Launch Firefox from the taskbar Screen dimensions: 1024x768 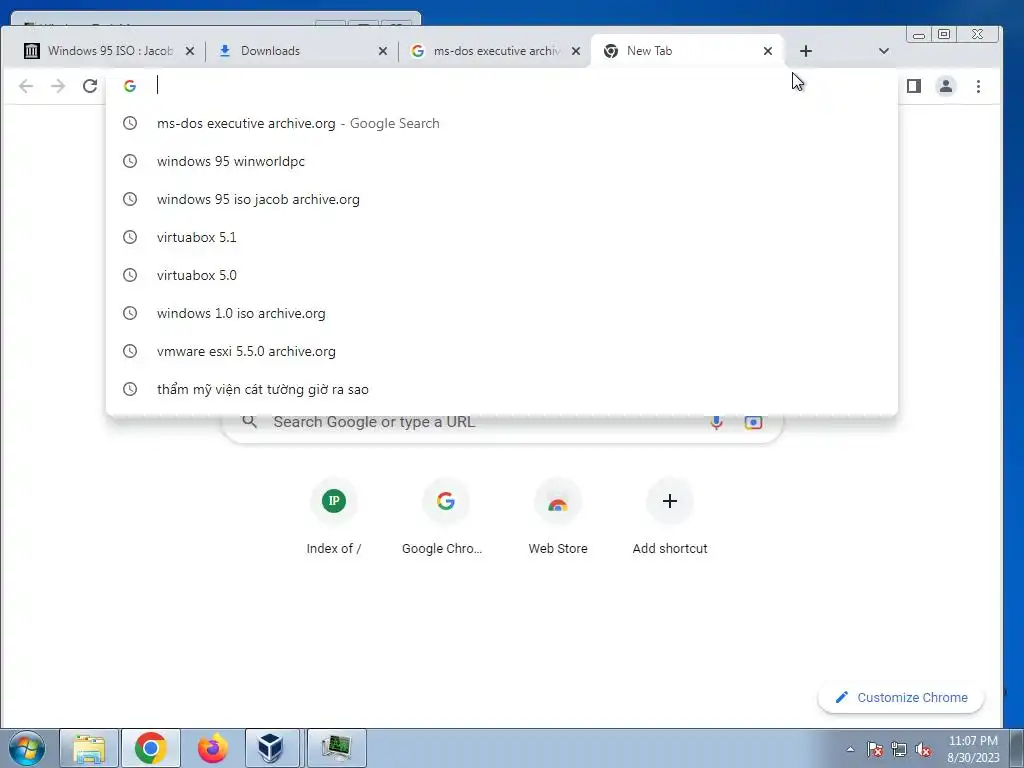click(212, 748)
